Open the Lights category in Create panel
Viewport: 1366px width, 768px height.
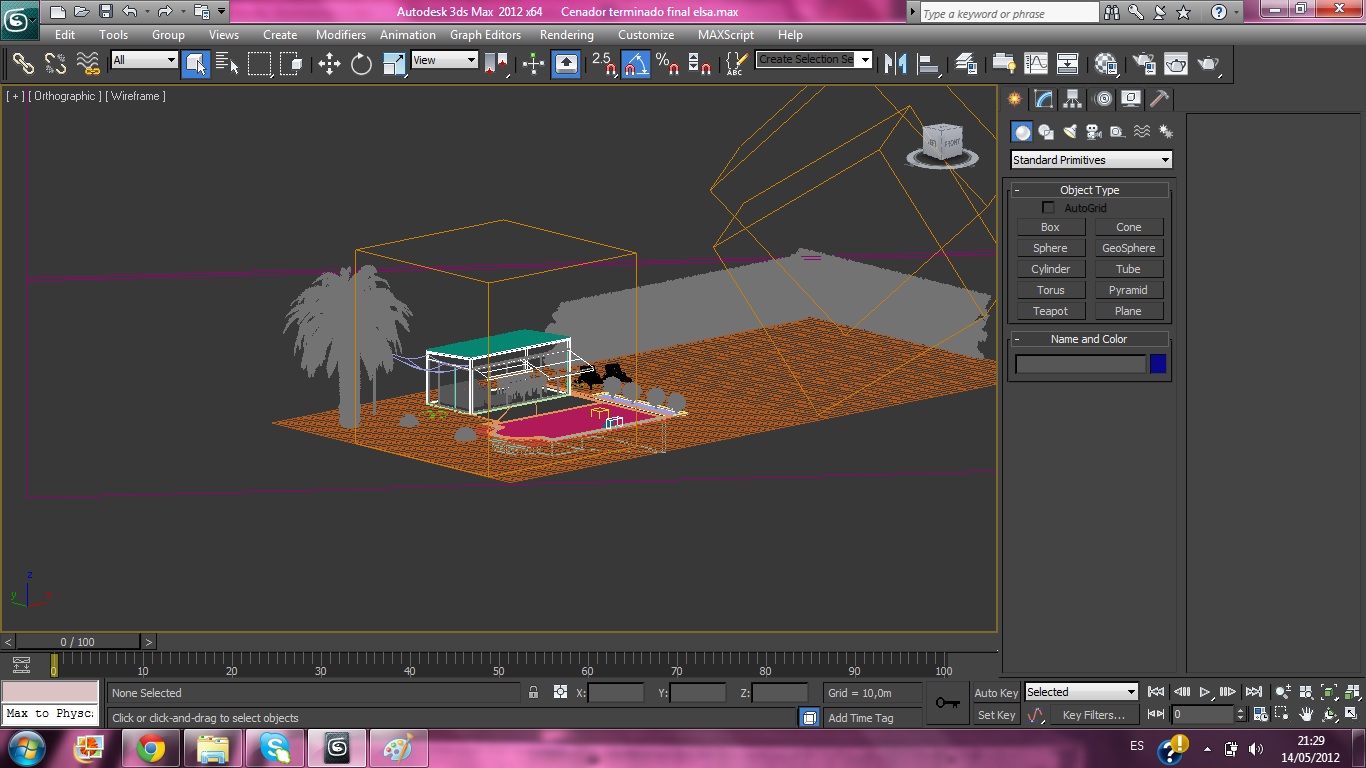pyautogui.click(x=1070, y=132)
